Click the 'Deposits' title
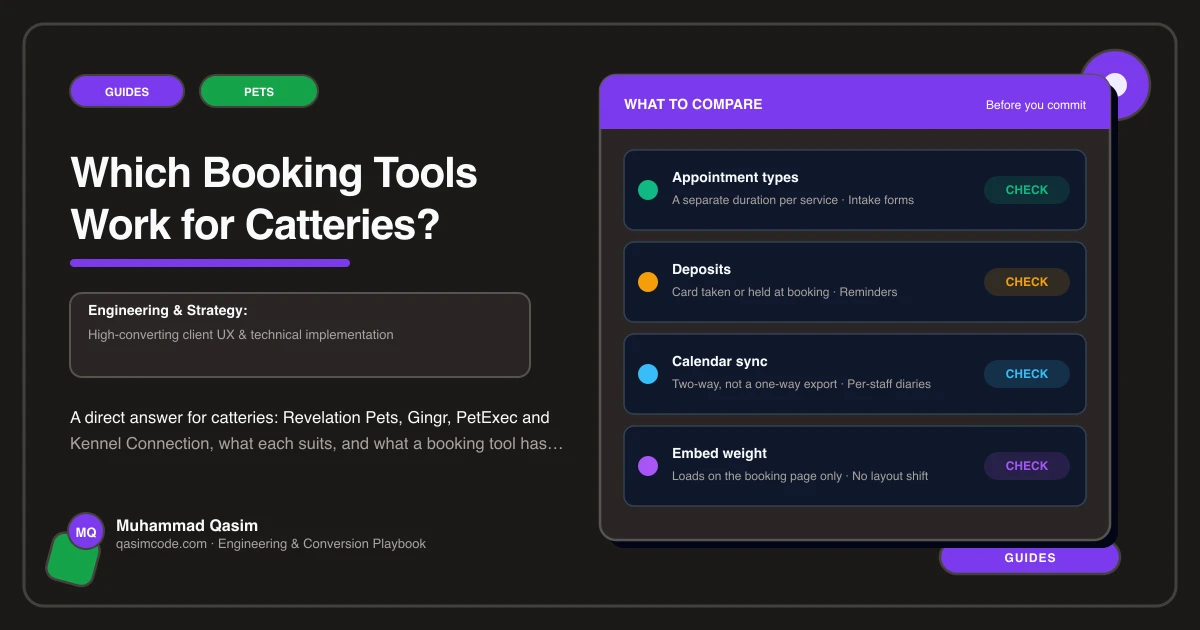This screenshot has height=630, width=1200. coord(701,269)
